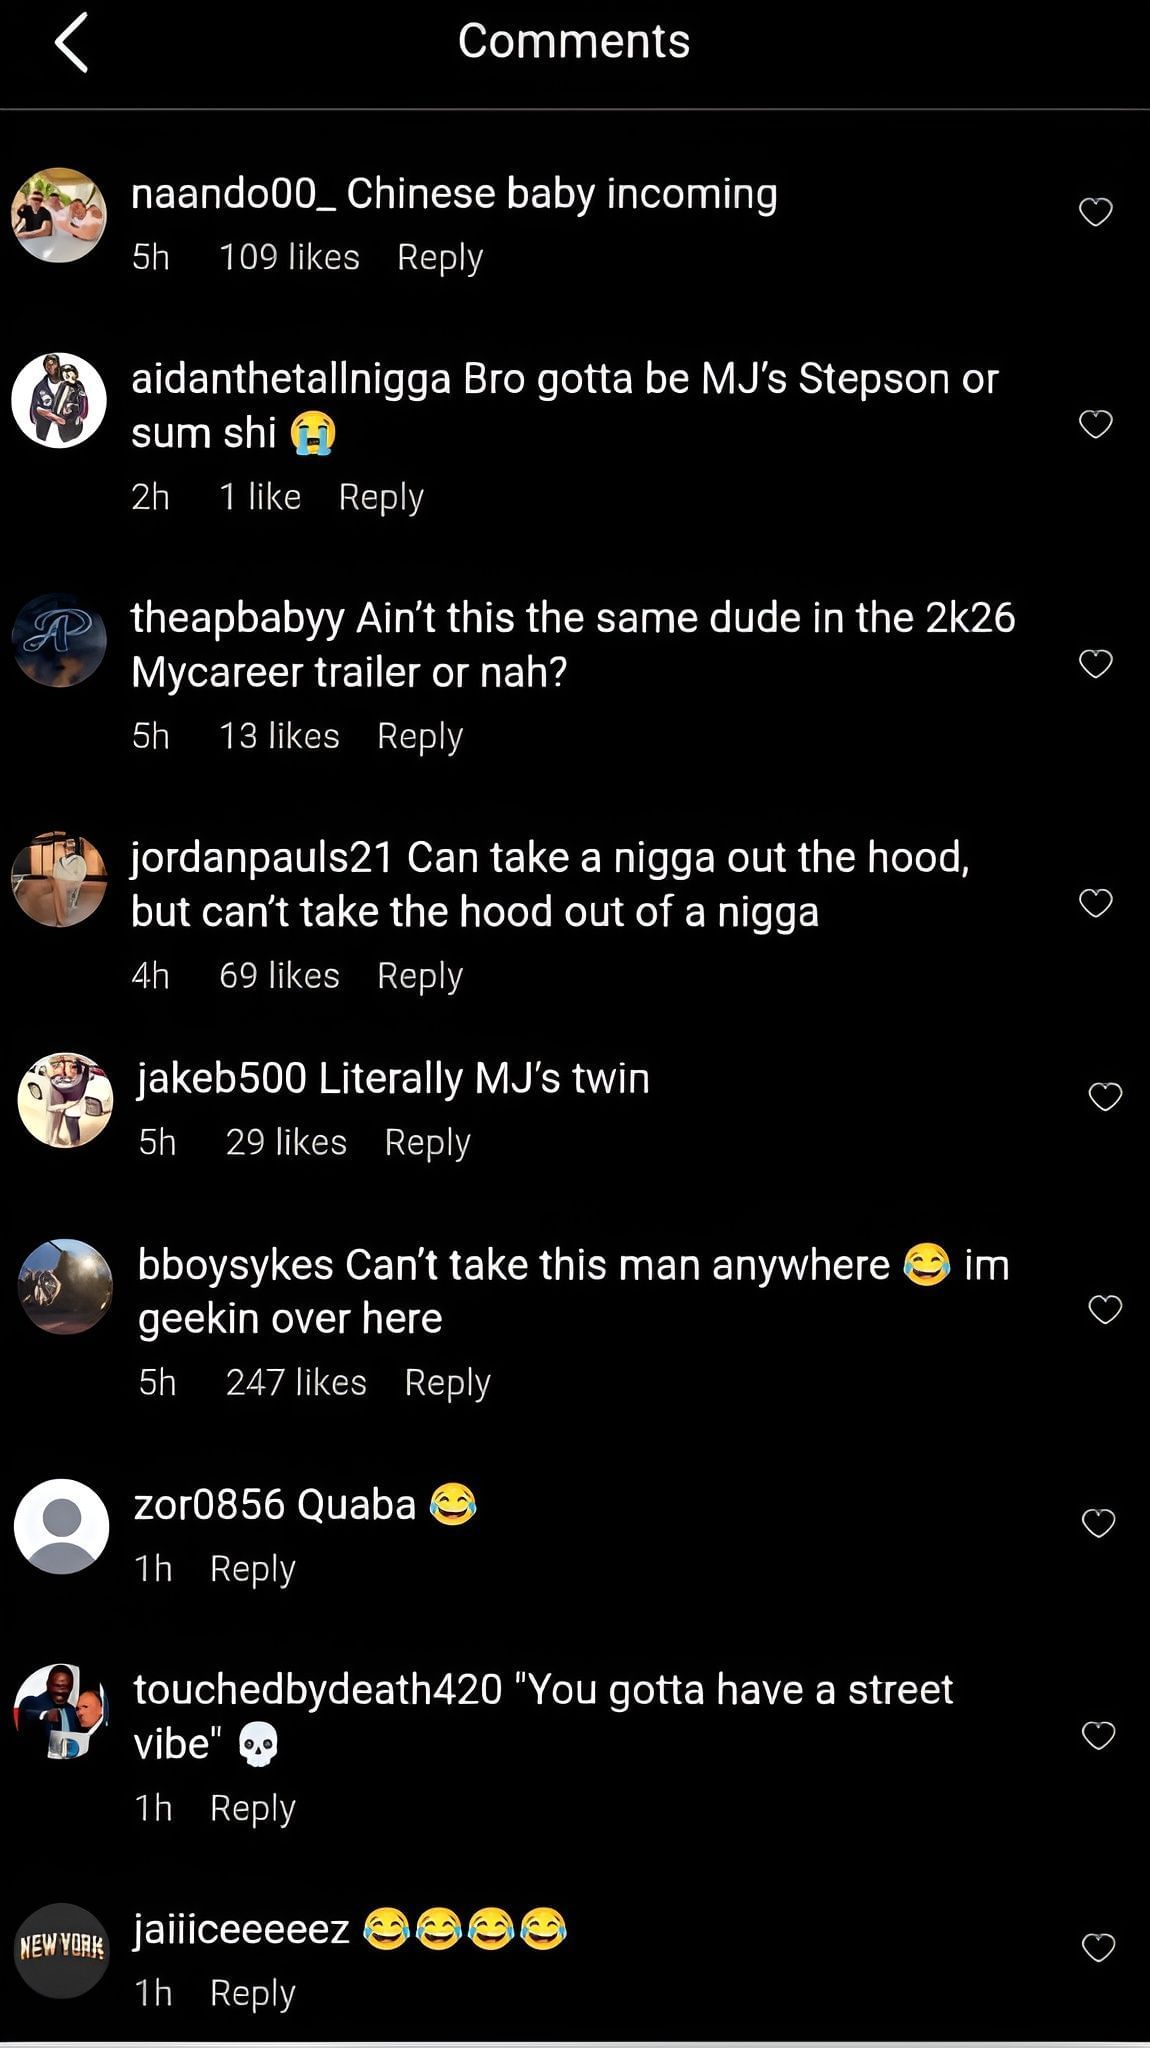Tap zor0856's default profile avatar
1150x2048 pixels.
pos(62,1526)
